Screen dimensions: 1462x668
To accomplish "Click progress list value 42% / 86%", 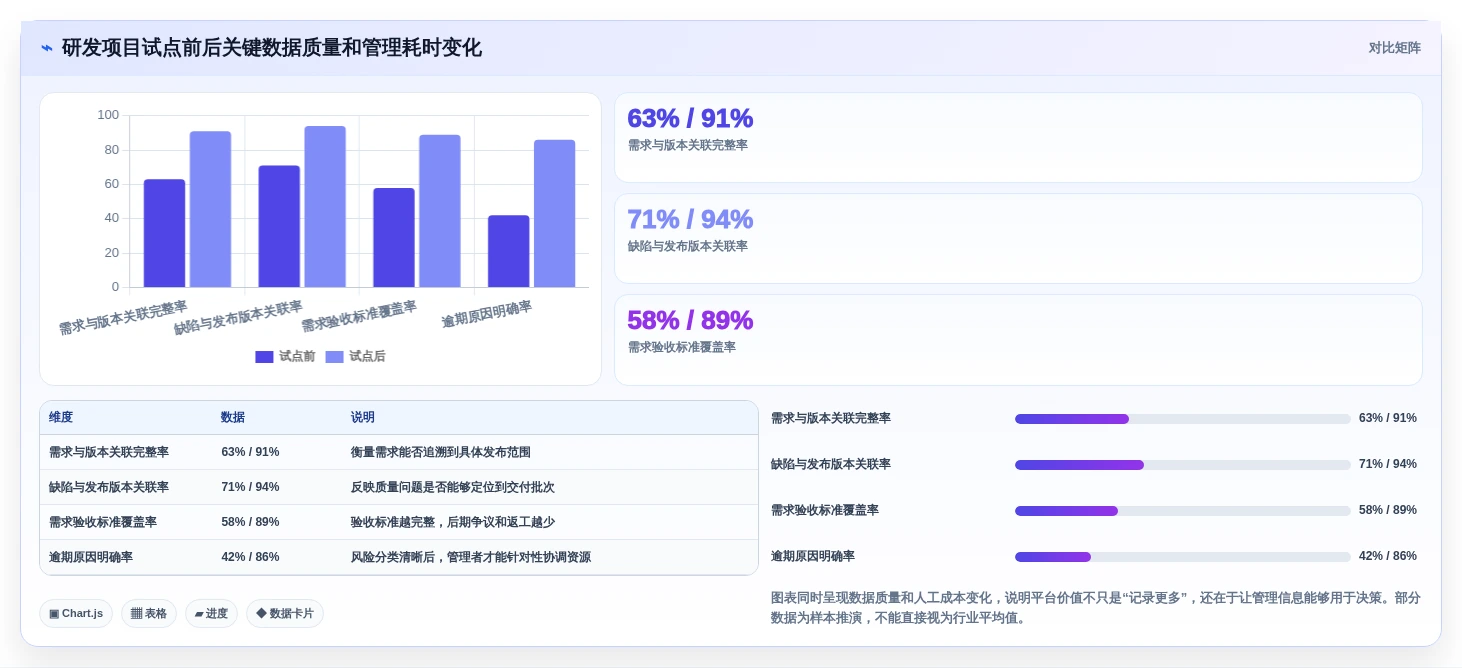I will [1388, 556].
